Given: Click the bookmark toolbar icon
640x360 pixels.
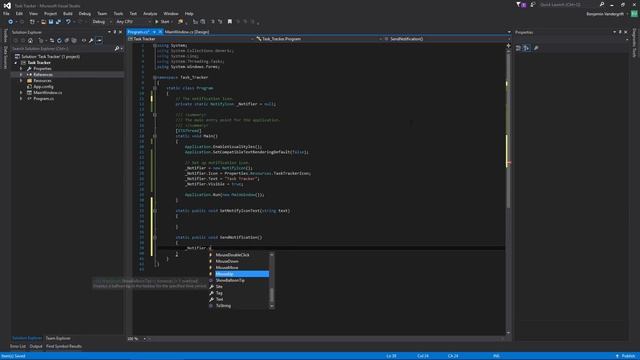Looking at the screenshot, I should pos(230,22).
